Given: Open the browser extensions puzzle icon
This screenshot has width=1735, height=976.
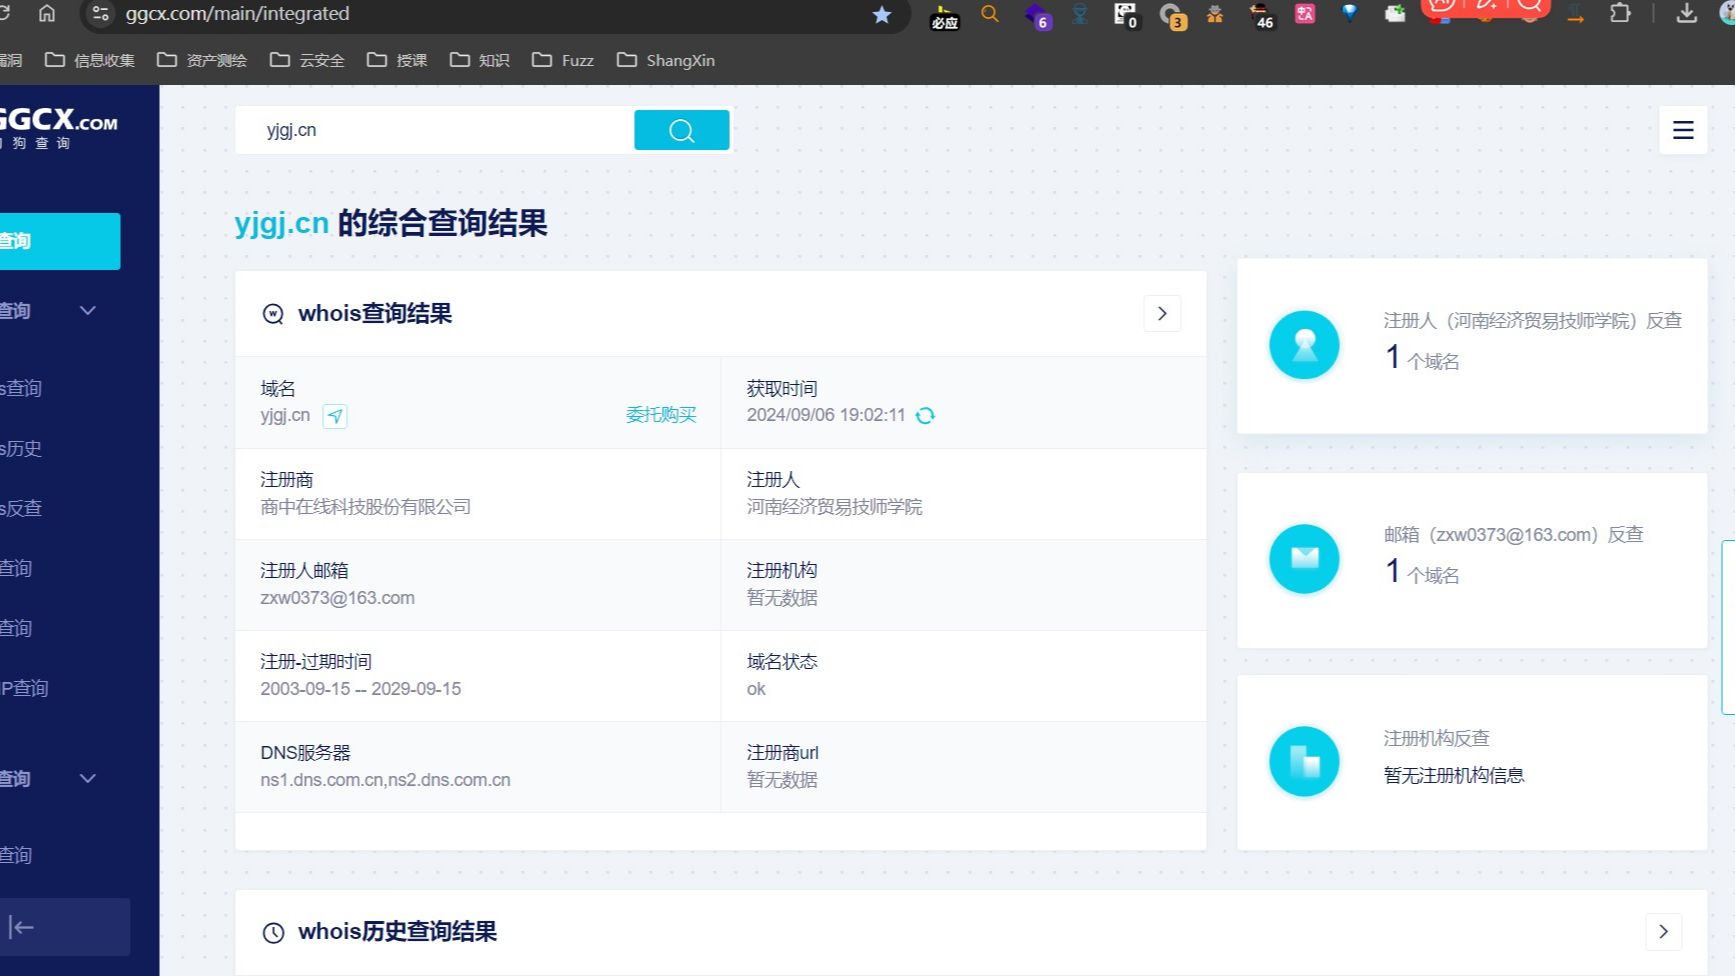Looking at the screenshot, I should pos(1620,13).
